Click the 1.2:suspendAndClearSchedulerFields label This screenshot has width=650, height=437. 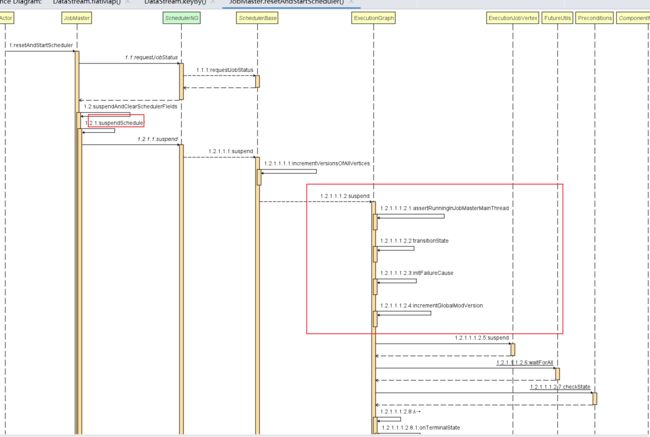click(130, 107)
